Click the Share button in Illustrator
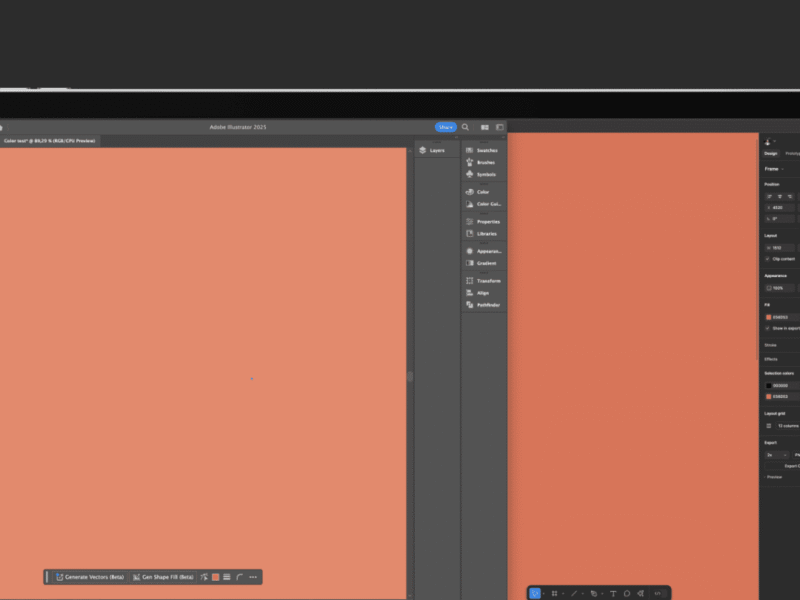Screen dimensions: 800x600 click(445, 127)
